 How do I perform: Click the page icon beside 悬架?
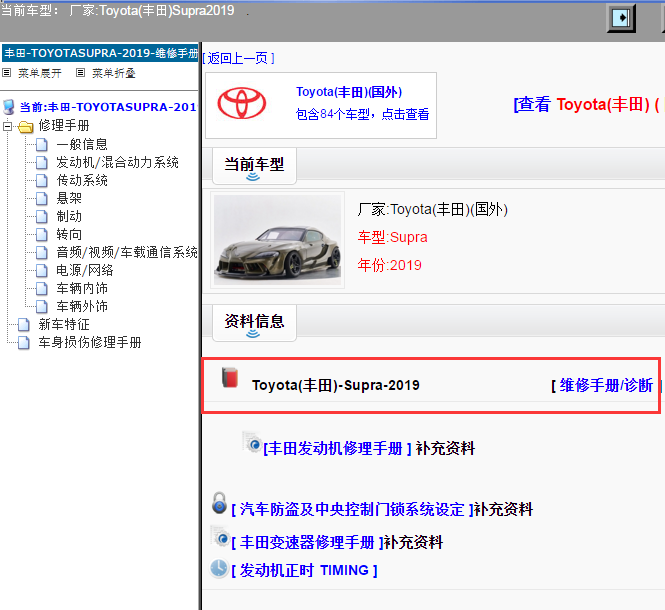coord(42,199)
